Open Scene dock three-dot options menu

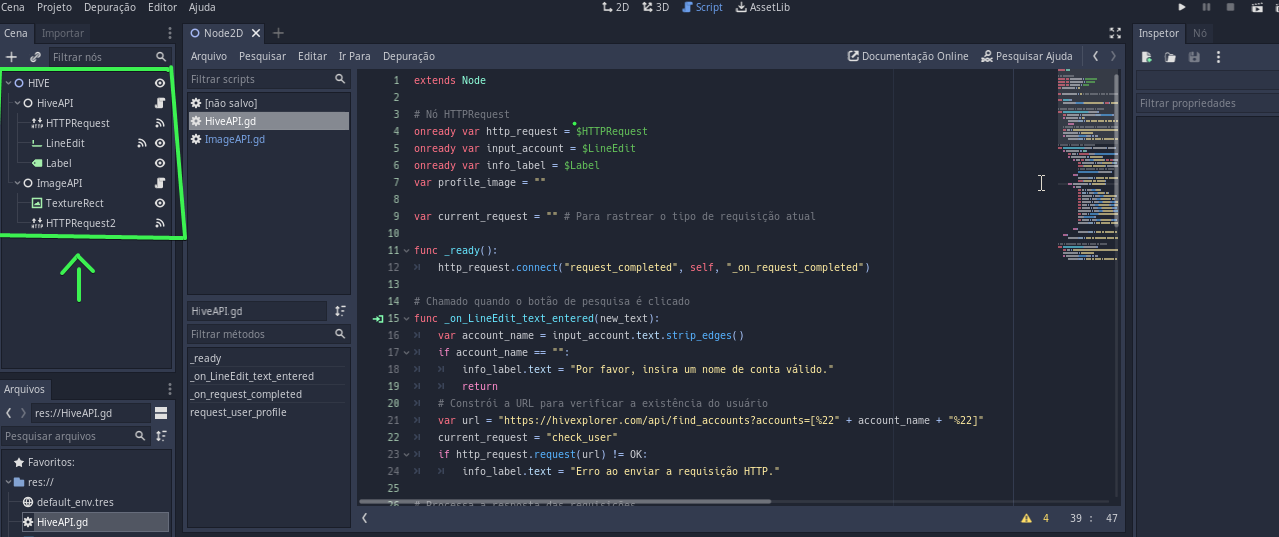[169, 34]
